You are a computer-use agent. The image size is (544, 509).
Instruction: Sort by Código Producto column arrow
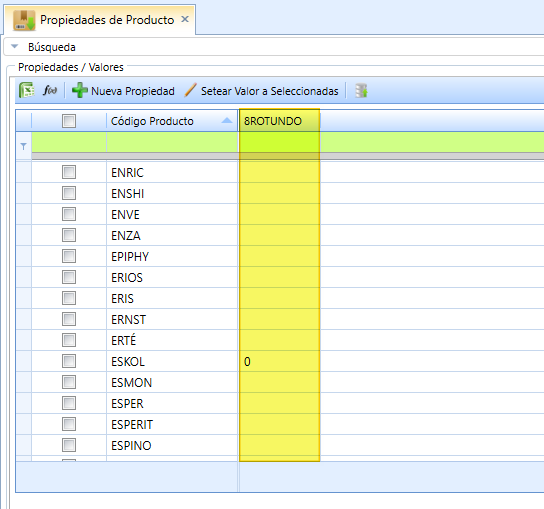tap(227, 120)
